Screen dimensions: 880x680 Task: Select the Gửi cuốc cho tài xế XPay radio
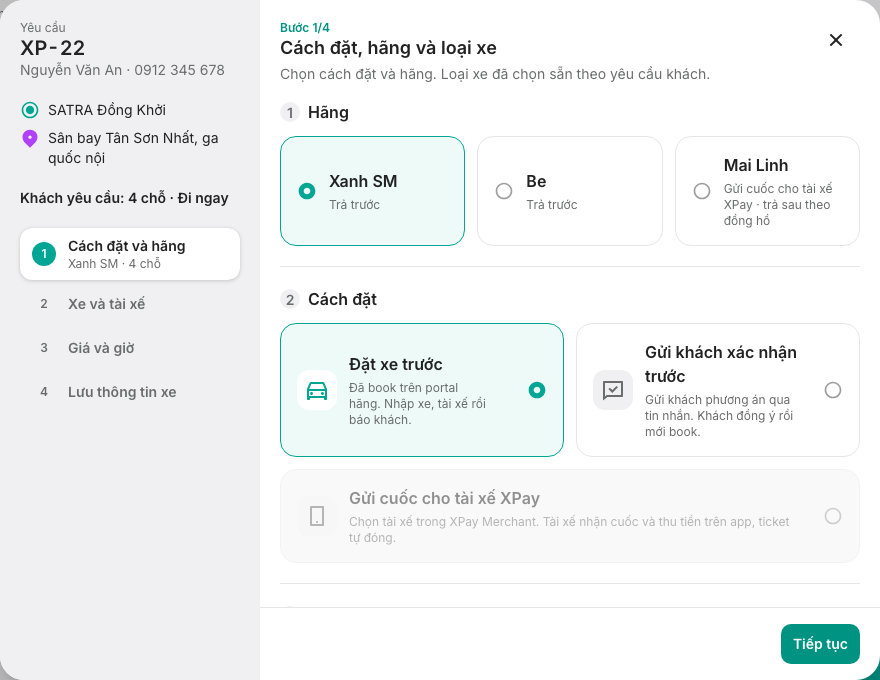(833, 516)
